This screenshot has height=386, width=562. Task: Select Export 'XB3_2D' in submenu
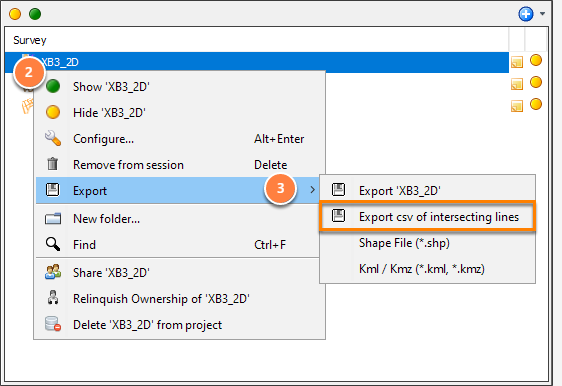coord(427,191)
